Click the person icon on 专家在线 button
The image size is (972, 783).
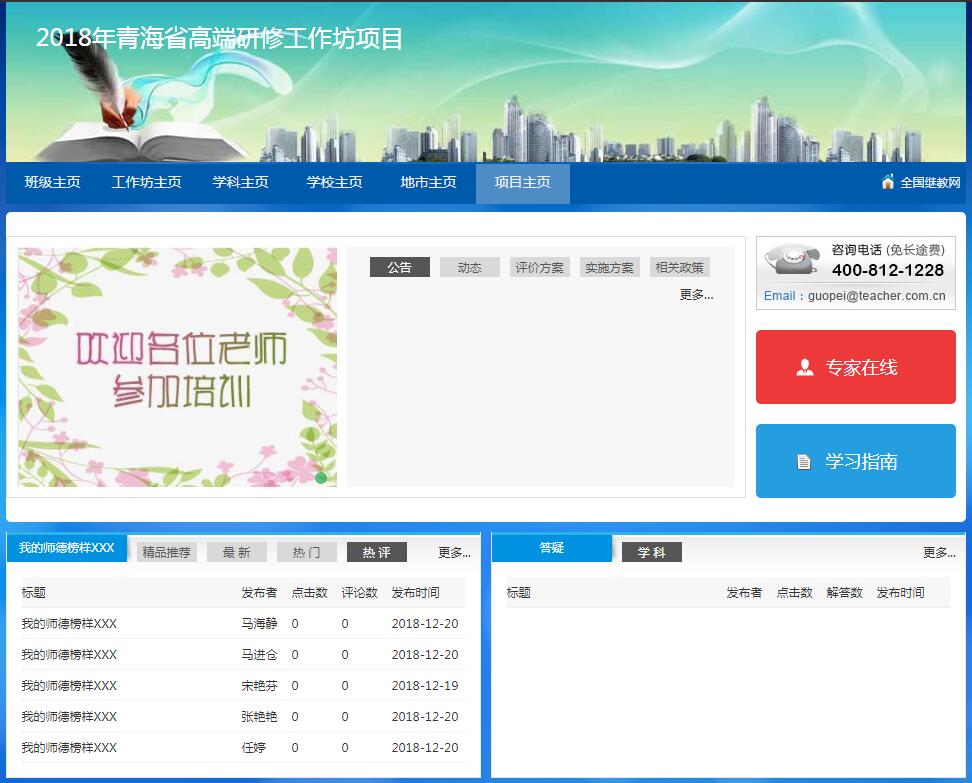pyautogui.click(x=805, y=367)
